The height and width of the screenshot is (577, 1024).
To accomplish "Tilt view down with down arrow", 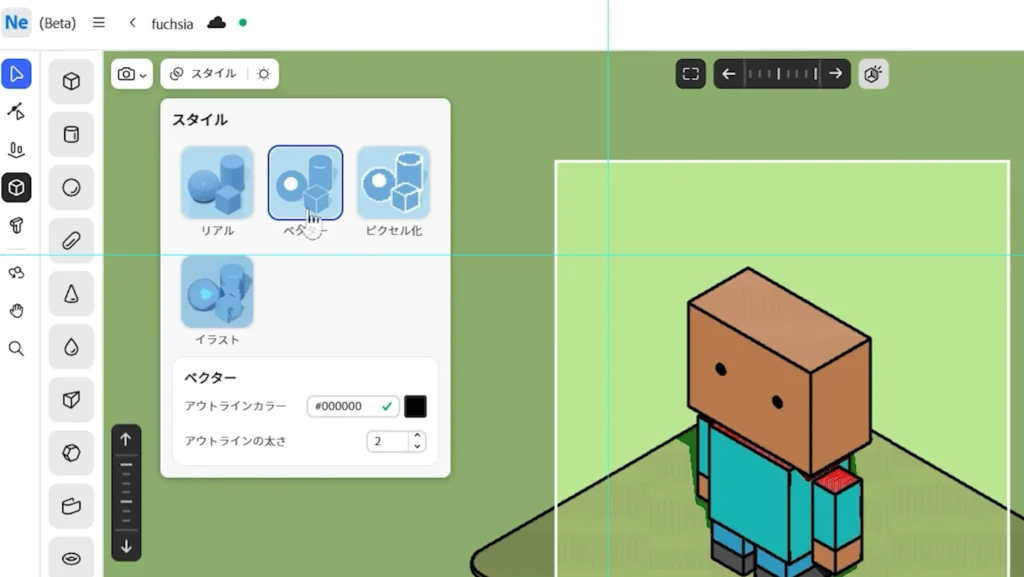I will point(126,546).
